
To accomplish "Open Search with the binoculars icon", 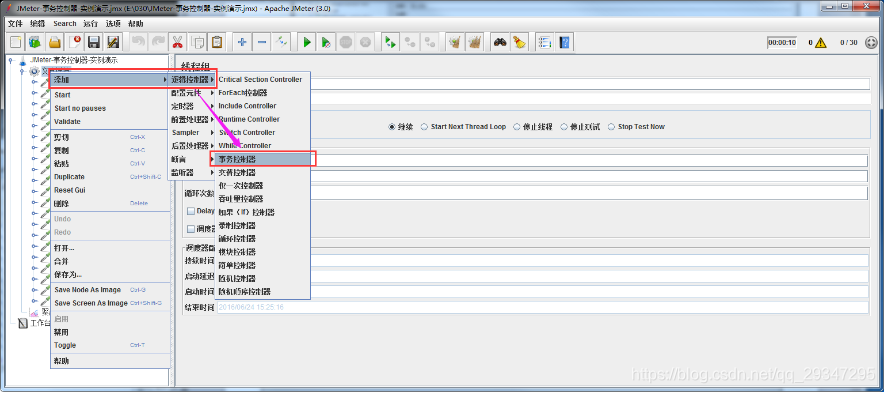I will pos(500,42).
